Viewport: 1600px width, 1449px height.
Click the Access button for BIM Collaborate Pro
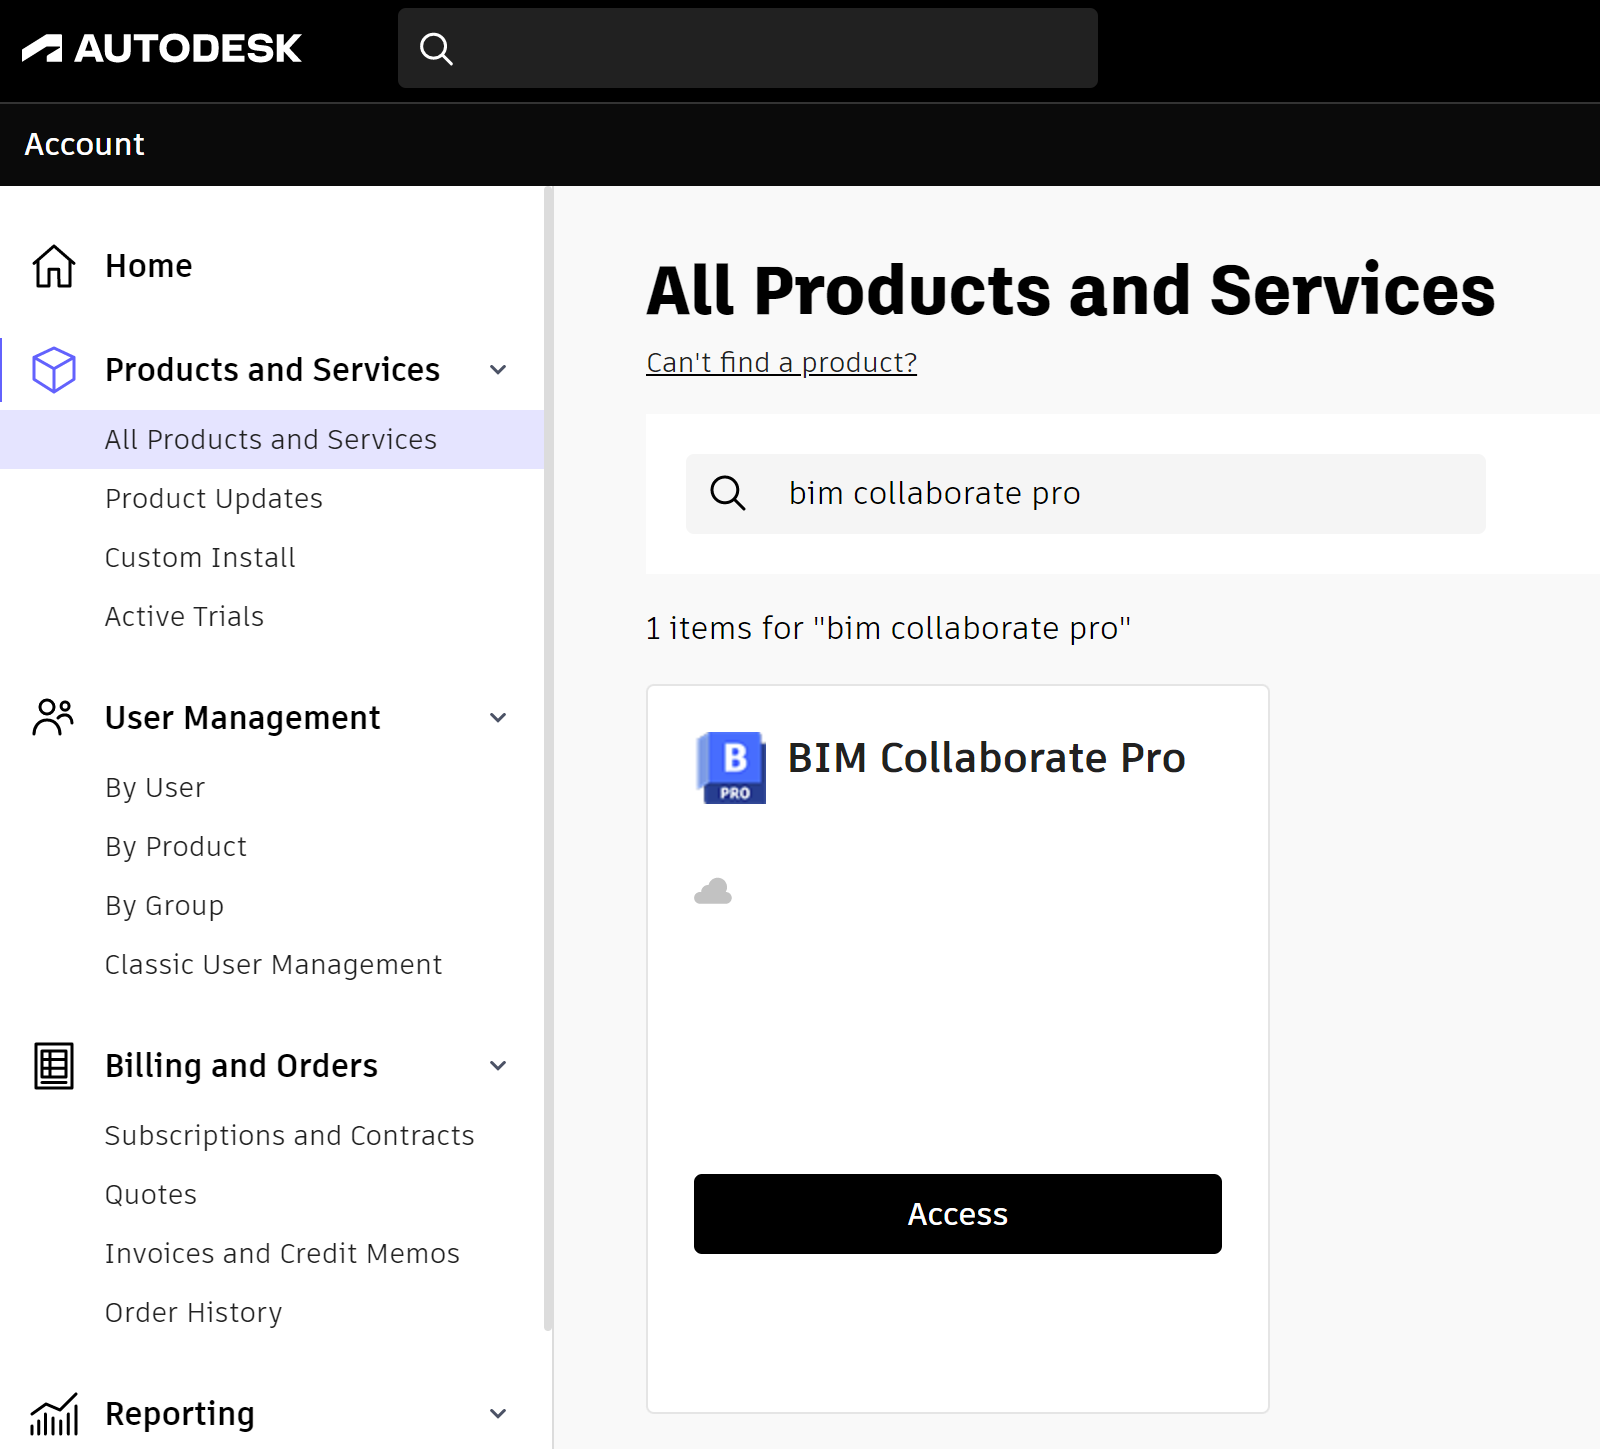coord(957,1214)
